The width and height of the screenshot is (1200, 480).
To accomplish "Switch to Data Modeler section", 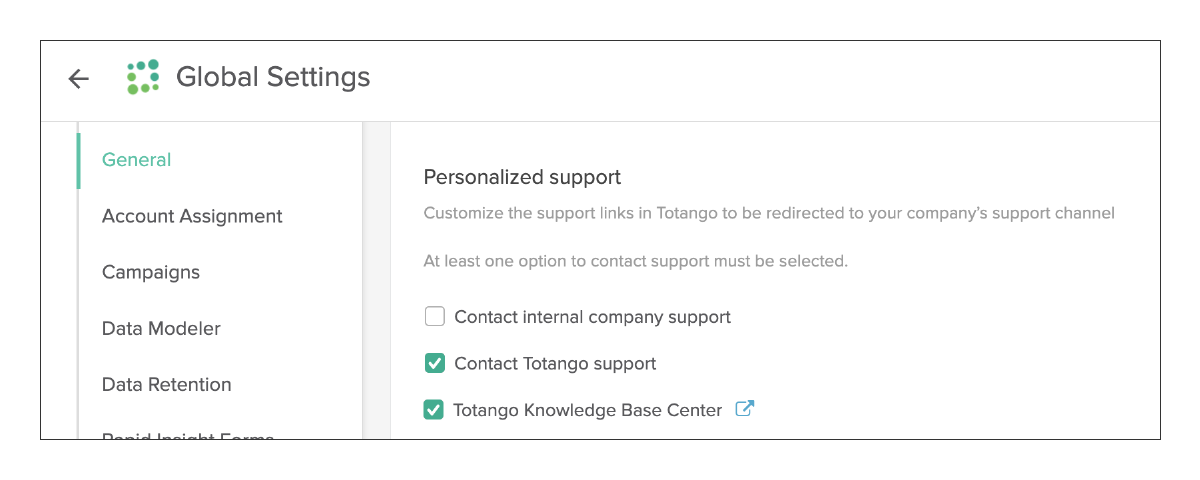I will [161, 328].
